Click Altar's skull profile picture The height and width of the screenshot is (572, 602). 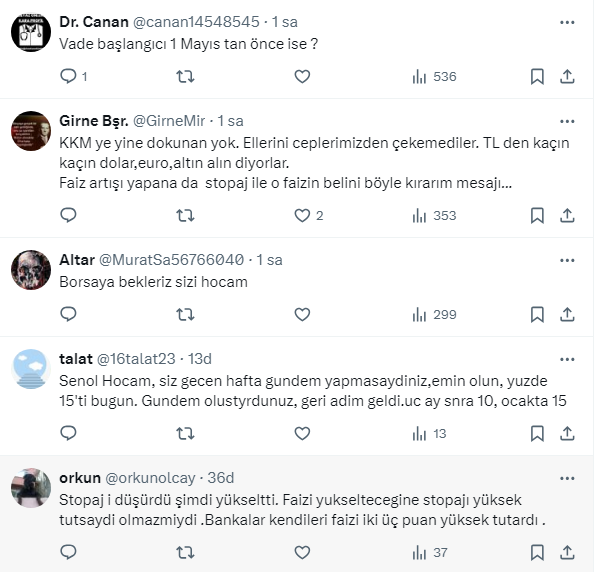(31, 269)
